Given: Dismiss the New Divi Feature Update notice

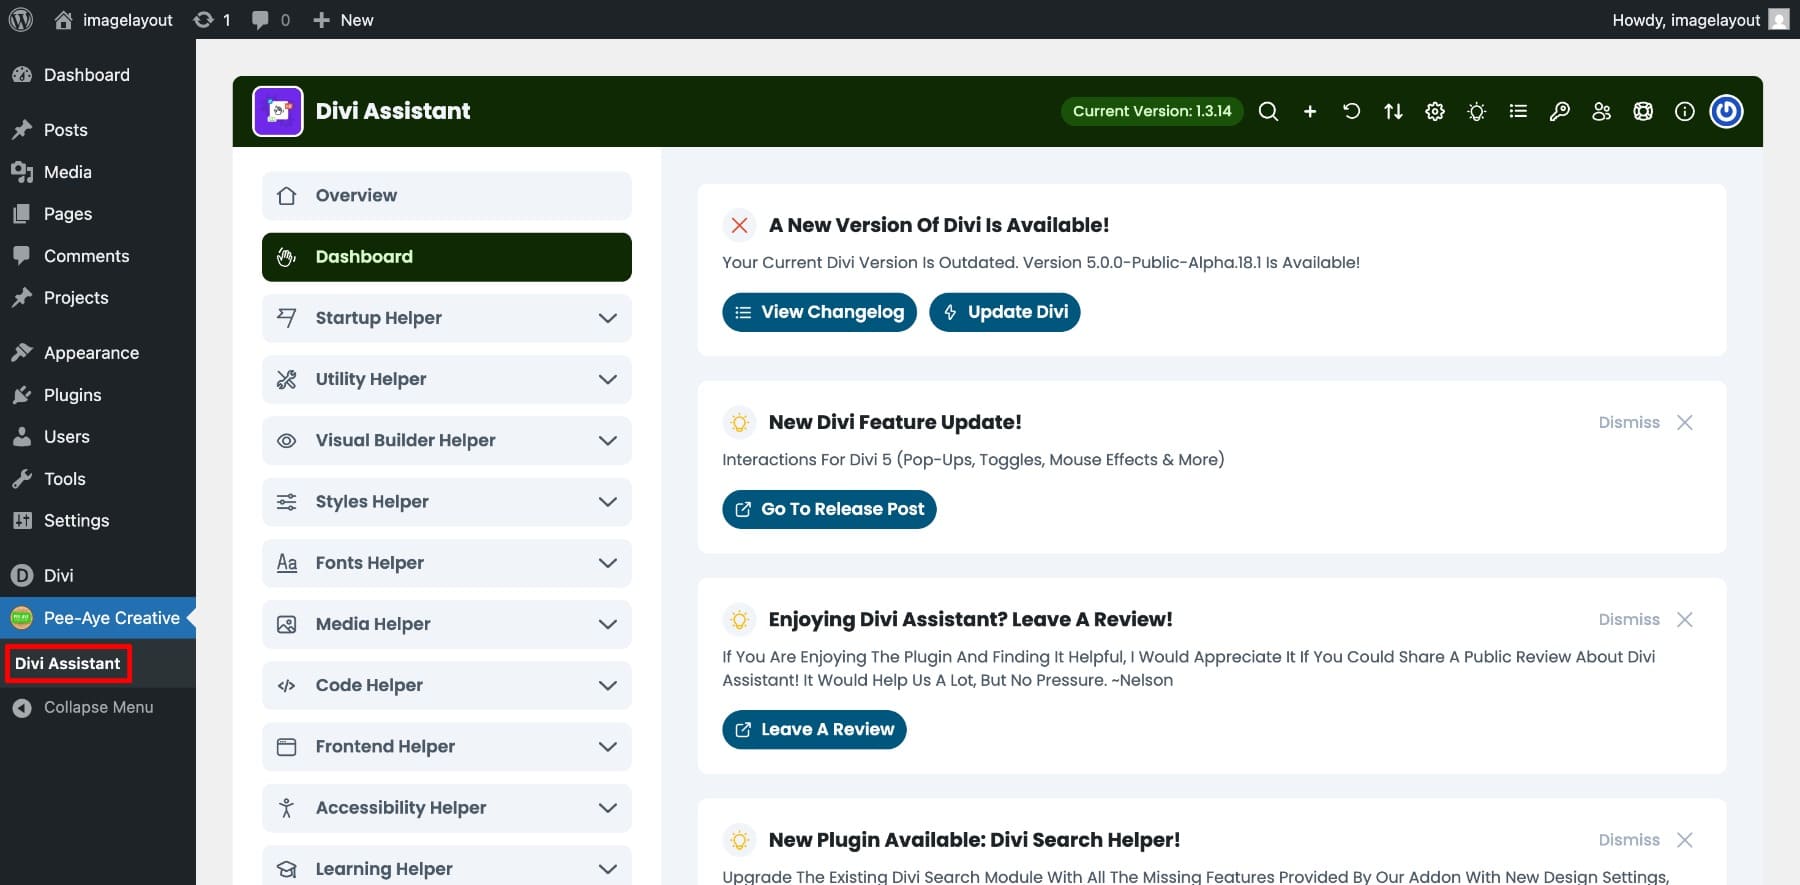Looking at the screenshot, I should click(x=1645, y=422).
